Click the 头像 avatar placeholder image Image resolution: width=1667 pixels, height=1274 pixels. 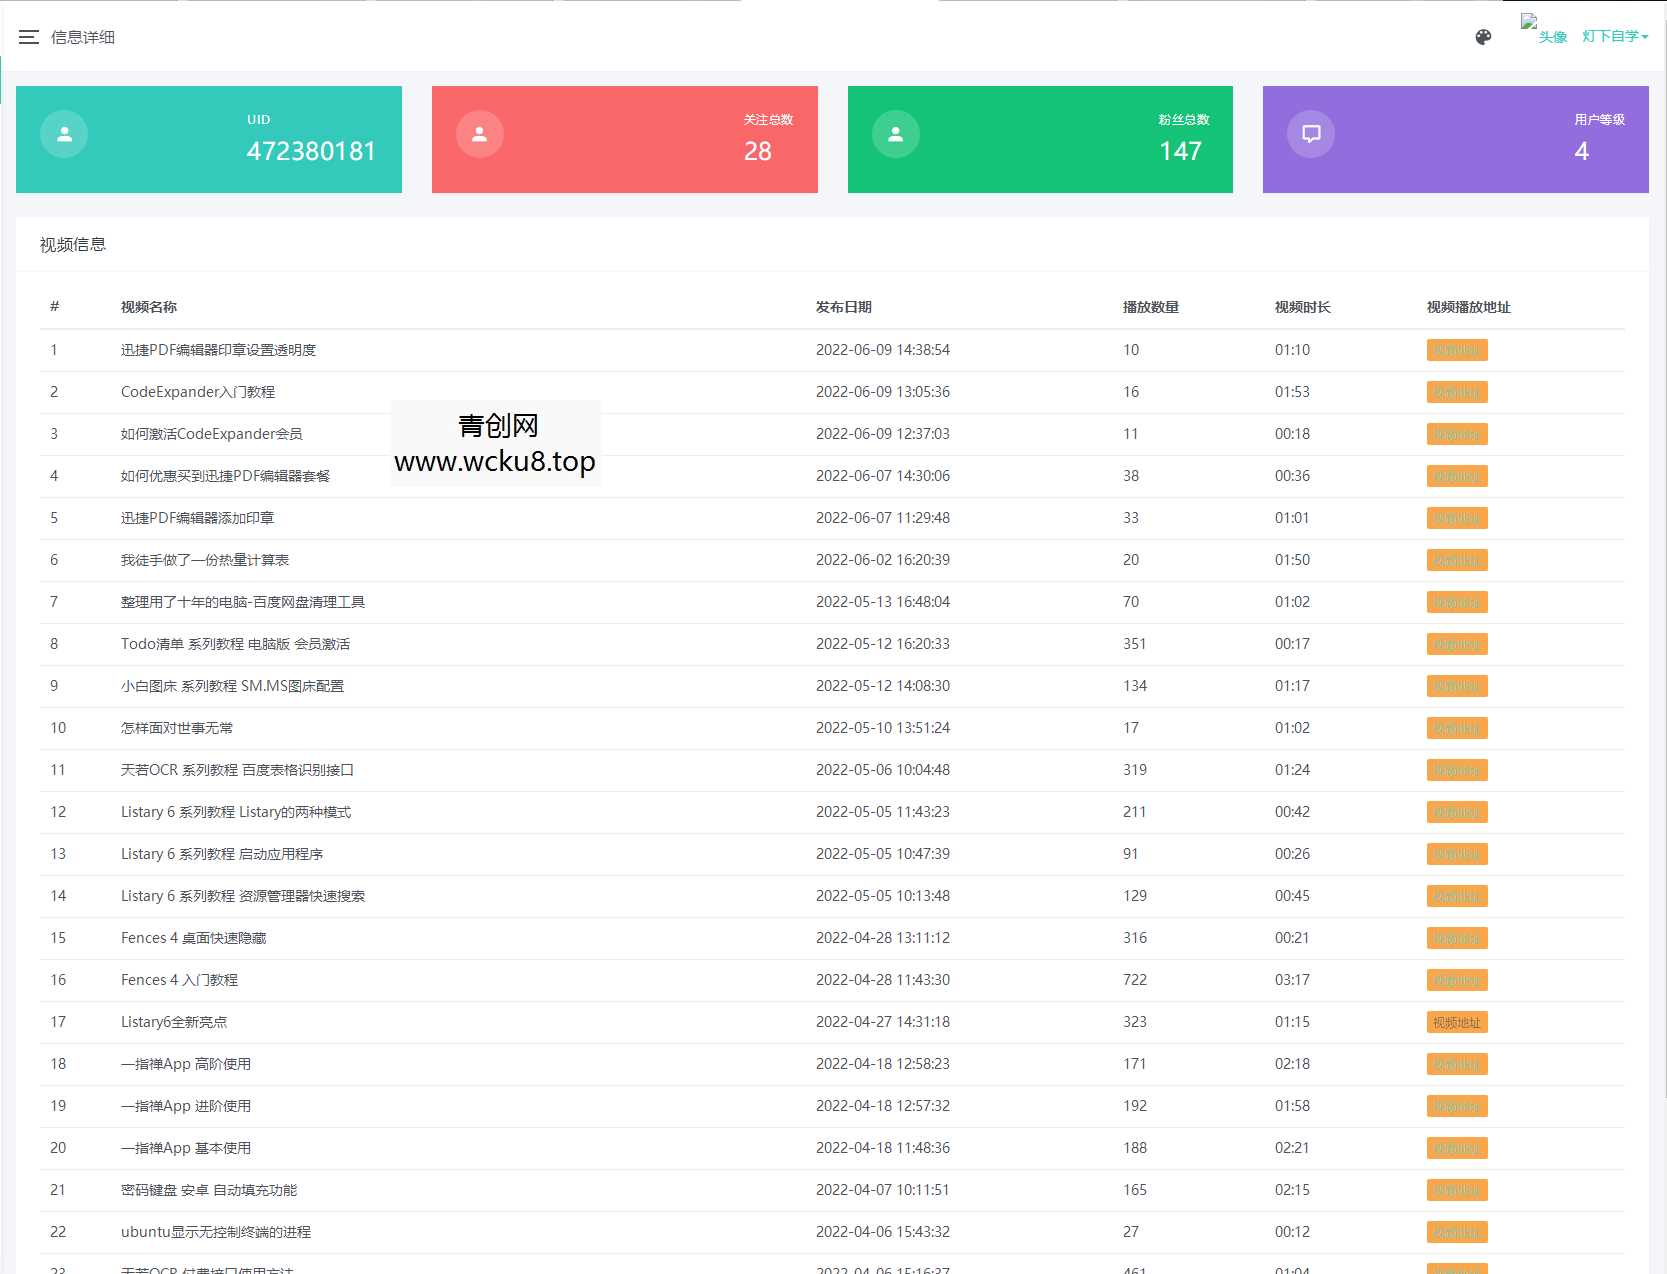(x=1543, y=28)
